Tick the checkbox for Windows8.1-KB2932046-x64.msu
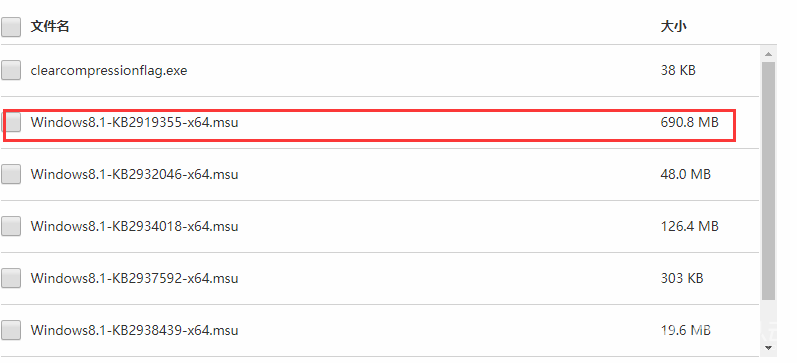The width and height of the screenshot is (797, 363). point(11,174)
